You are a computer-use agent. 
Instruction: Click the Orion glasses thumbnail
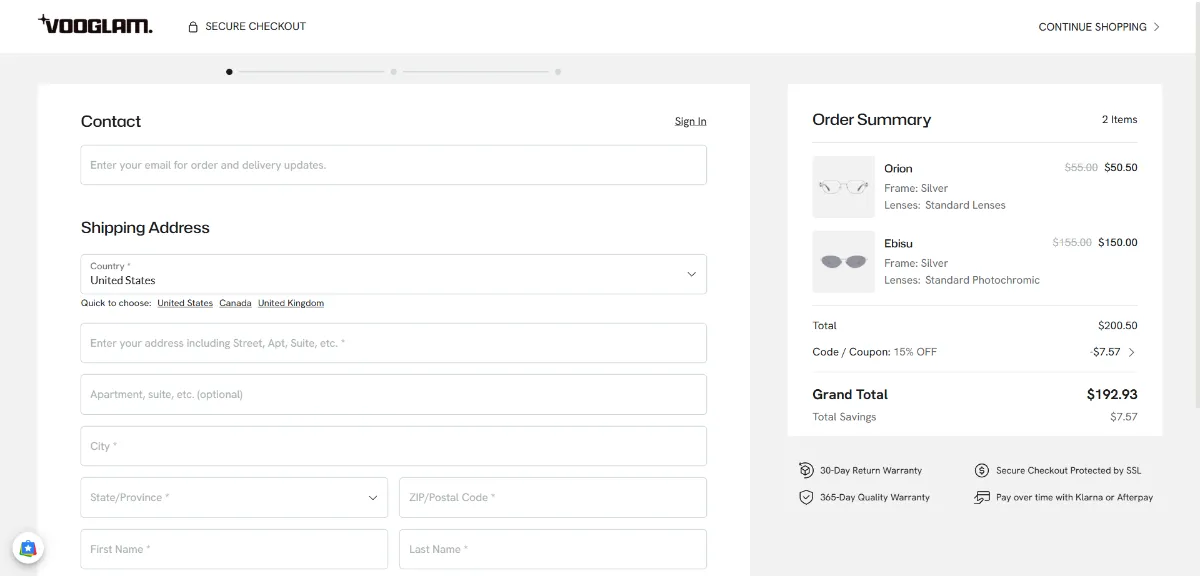(x=843, y=187)
